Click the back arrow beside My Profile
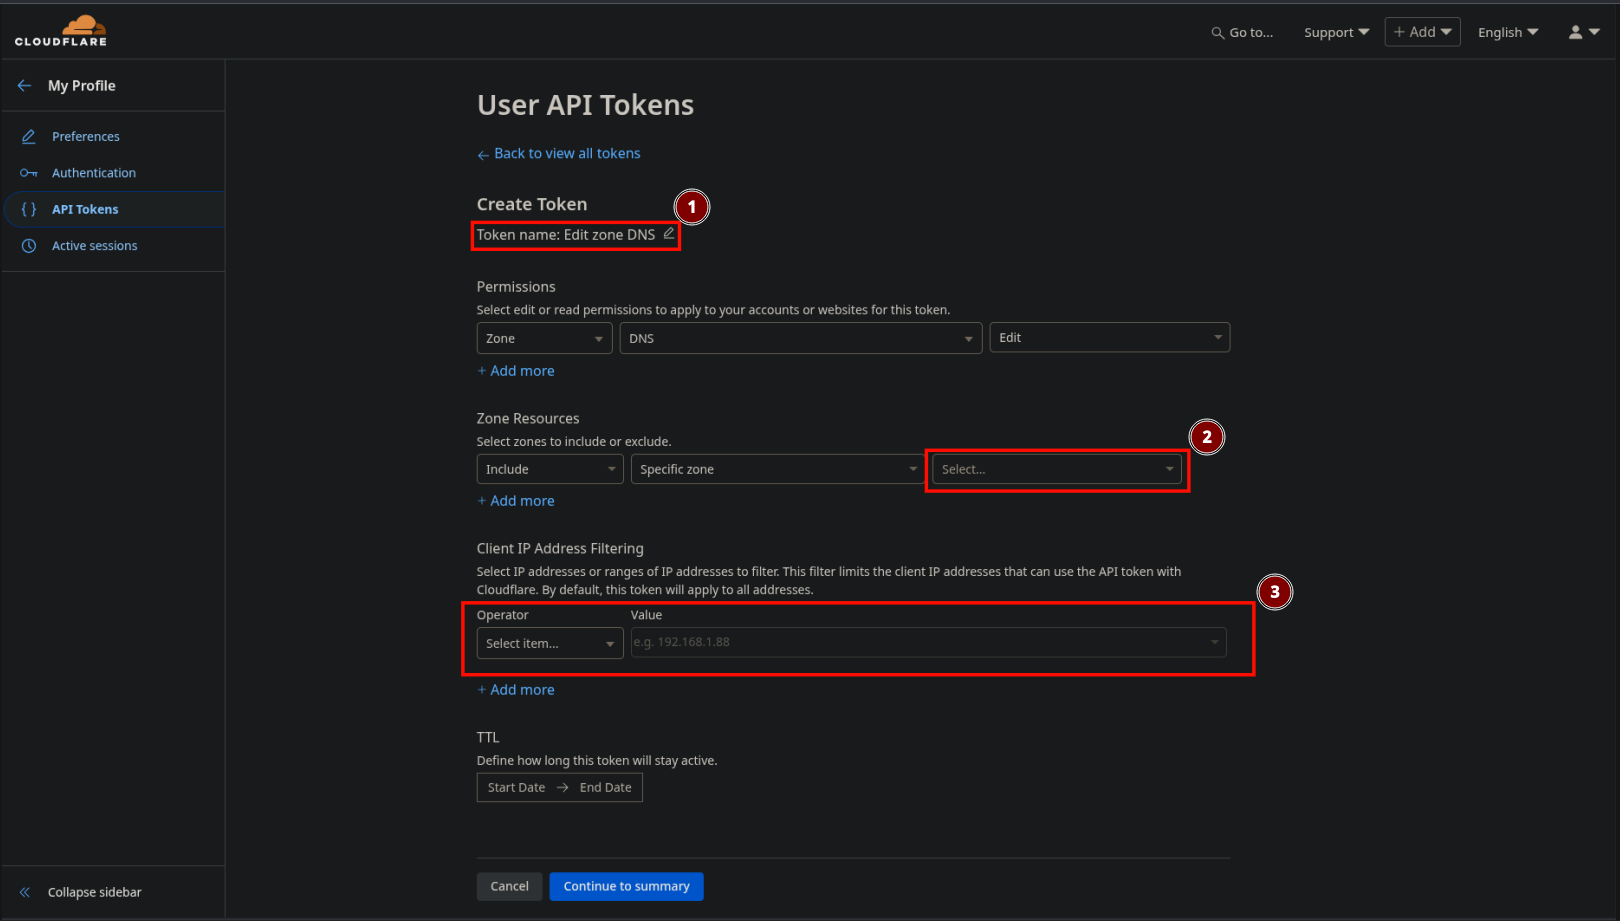The height and width of the screenshot is (921, 1620). tap(24, 85)
